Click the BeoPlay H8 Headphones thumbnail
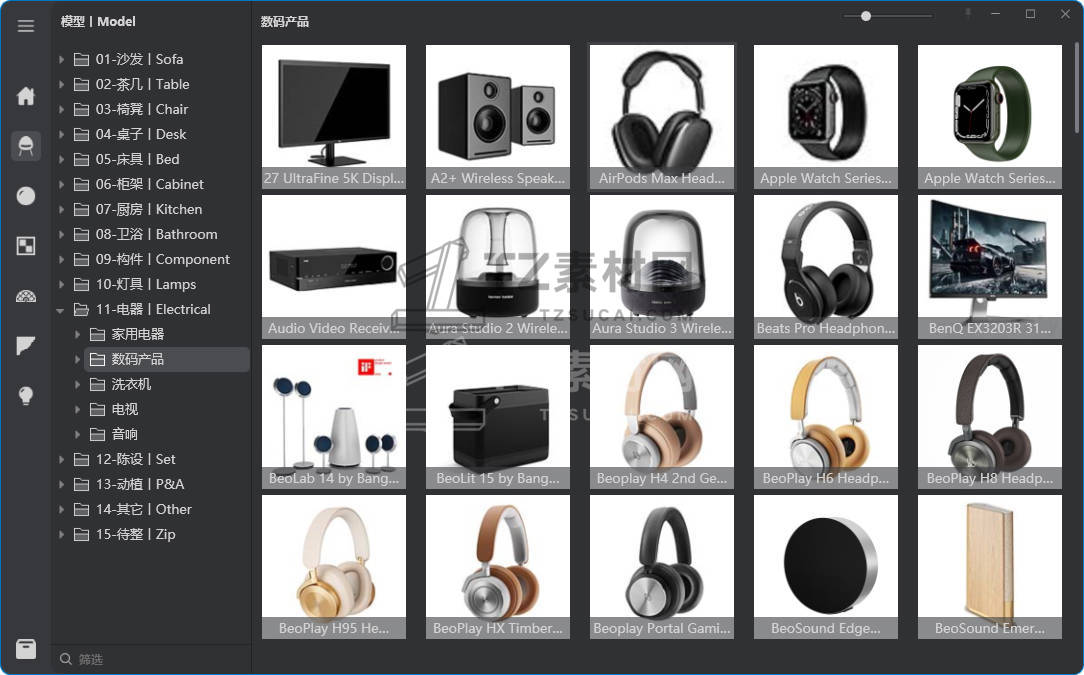The width and height of the screenshot is (1084, 675). [989, 417]
